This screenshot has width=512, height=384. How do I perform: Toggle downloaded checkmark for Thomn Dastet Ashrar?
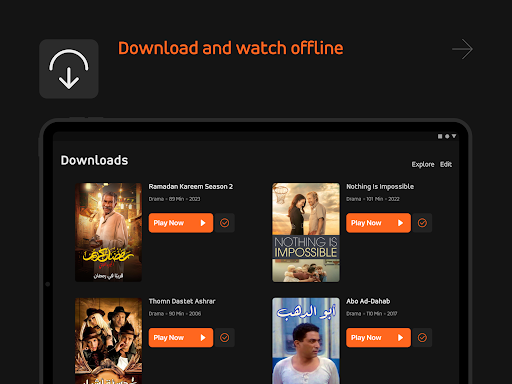click(x=225, y=337)
